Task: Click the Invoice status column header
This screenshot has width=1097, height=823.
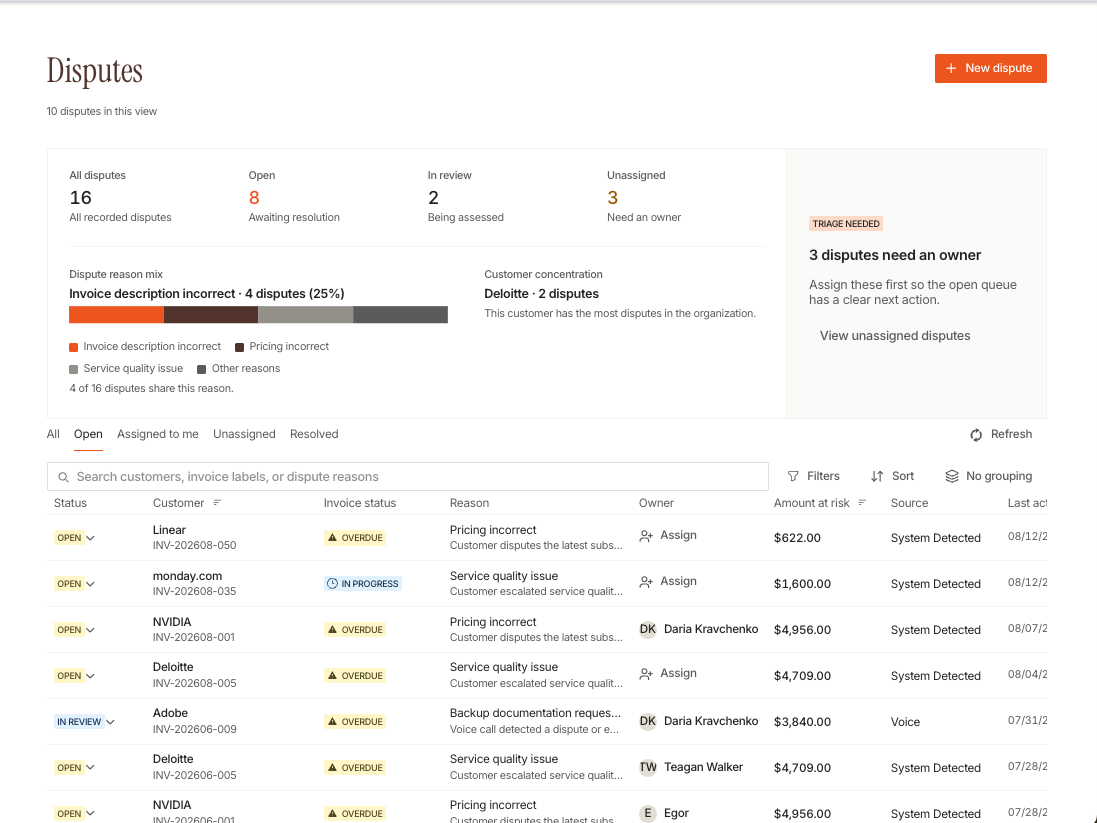Action: tap(360, 503)
